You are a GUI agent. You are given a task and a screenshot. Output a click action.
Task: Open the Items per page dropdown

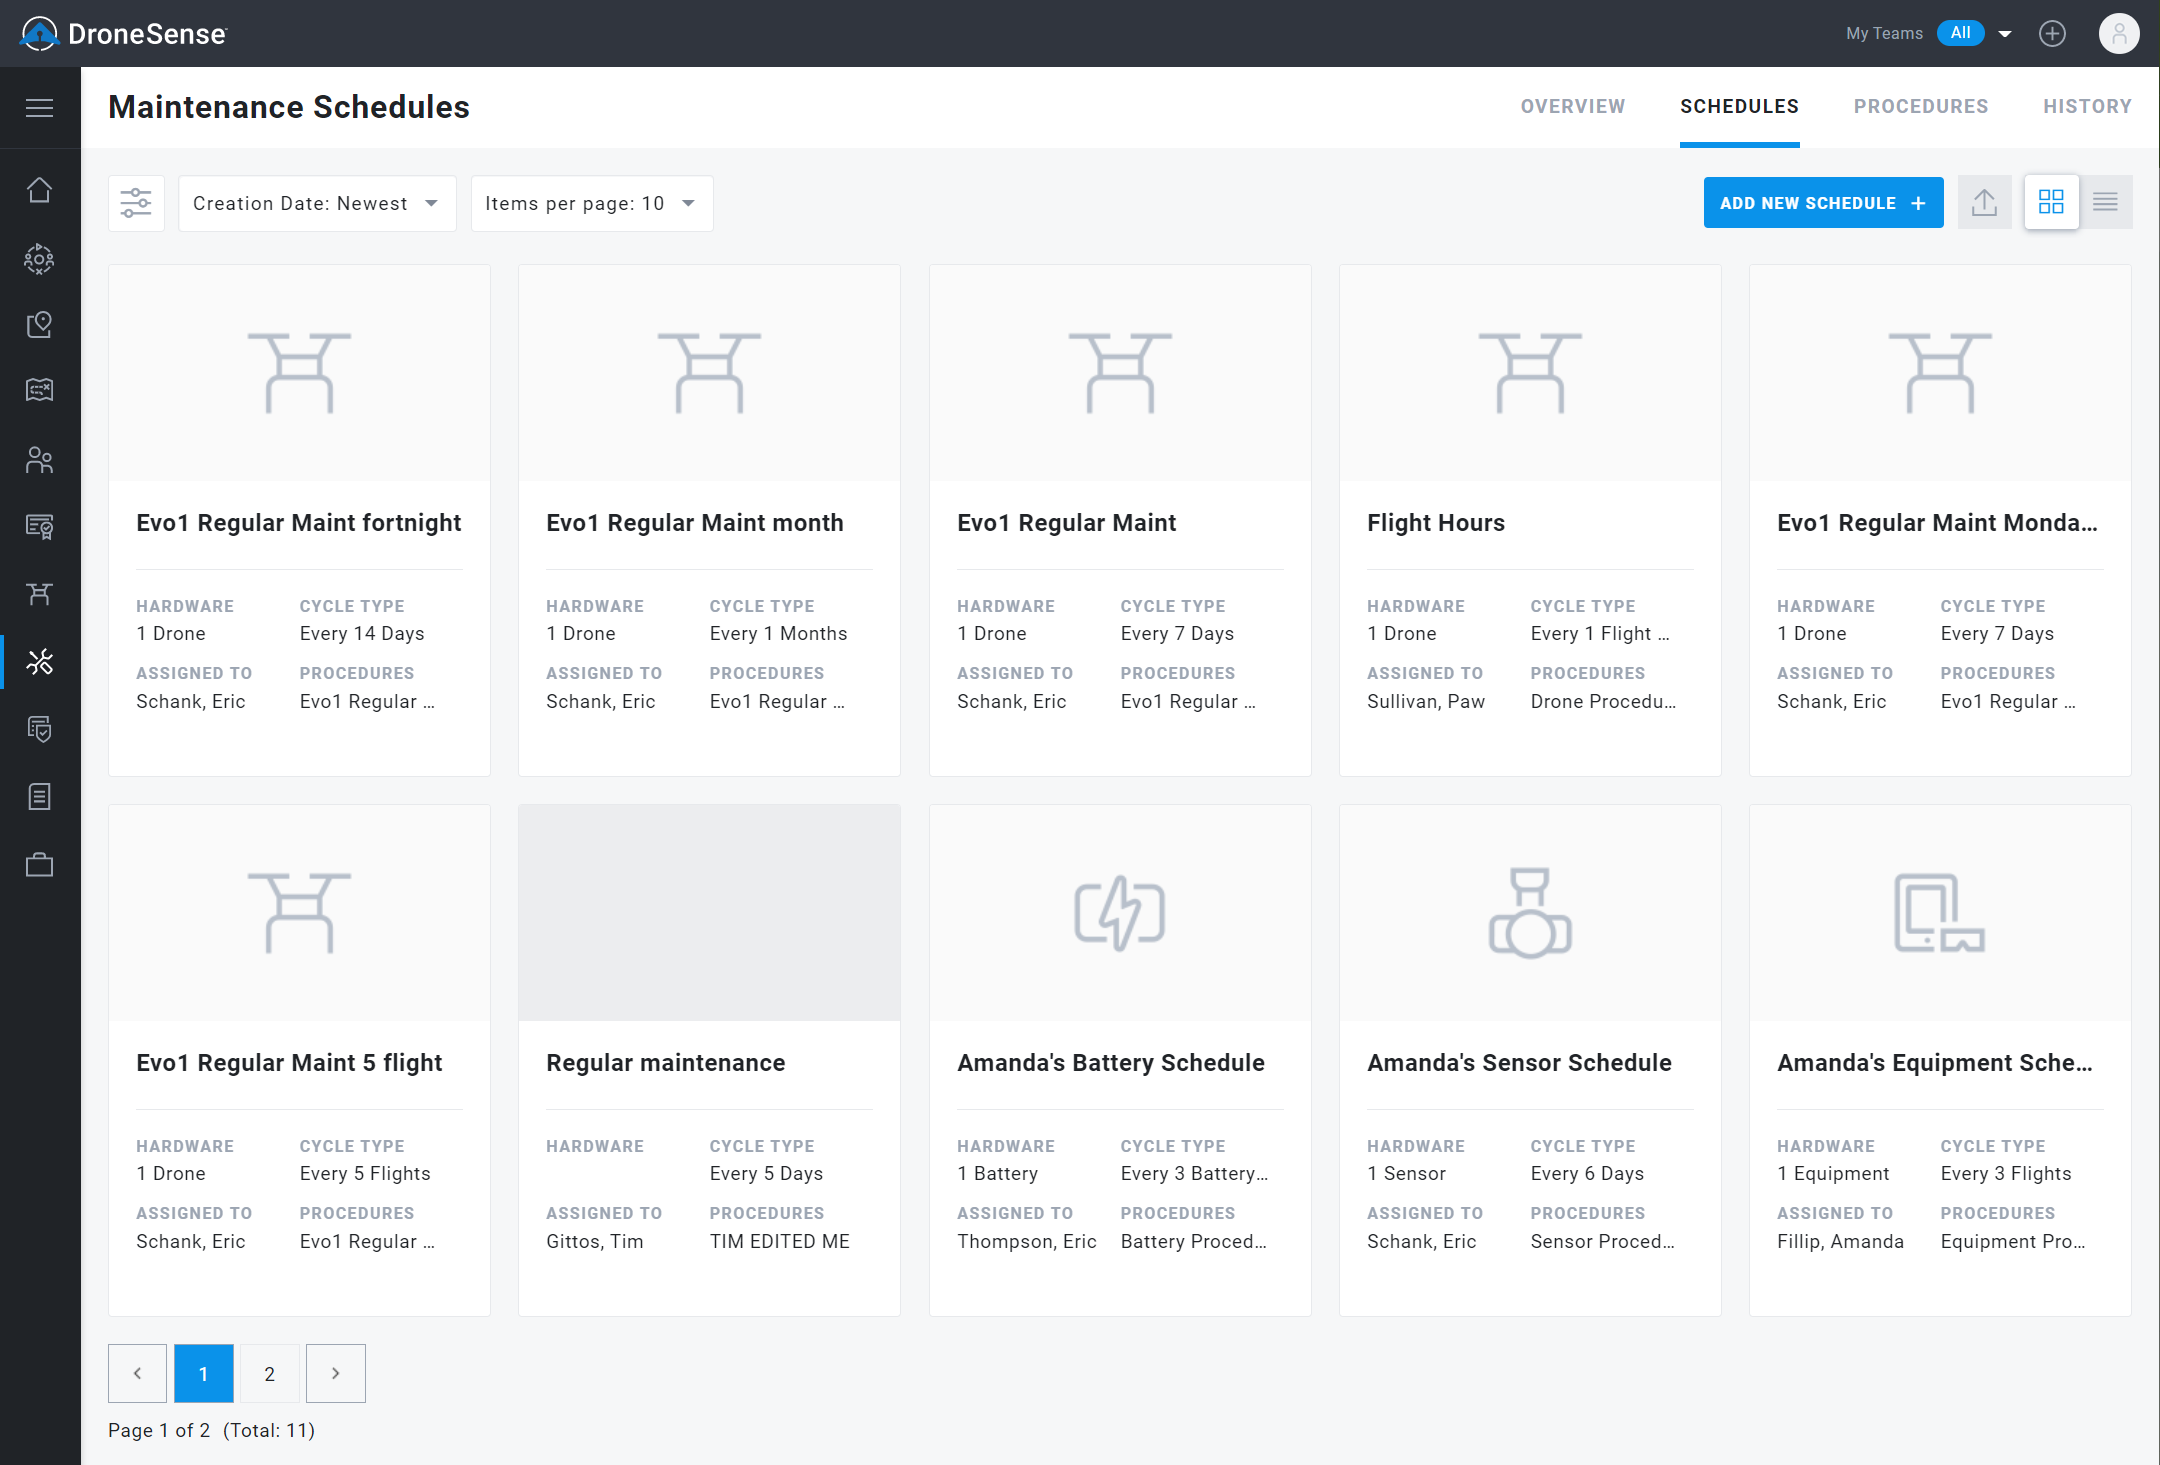592,203
